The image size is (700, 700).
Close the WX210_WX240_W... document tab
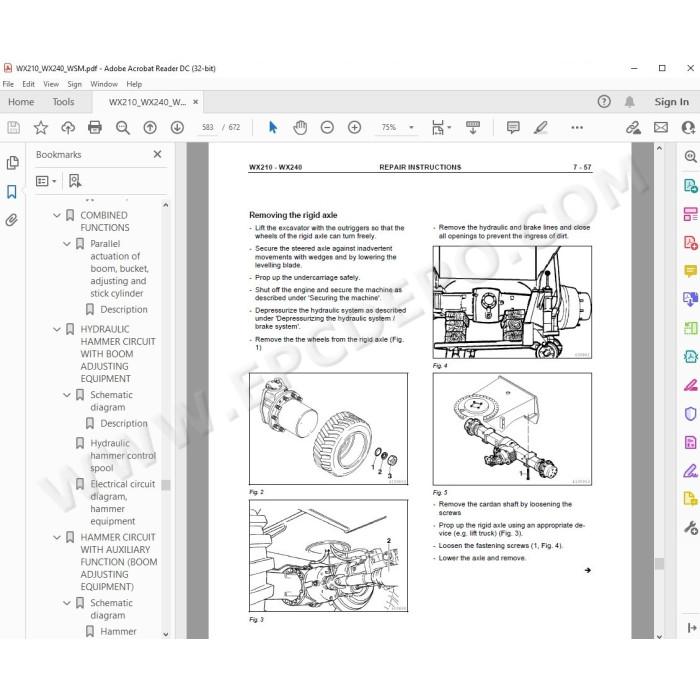[196, 102]
